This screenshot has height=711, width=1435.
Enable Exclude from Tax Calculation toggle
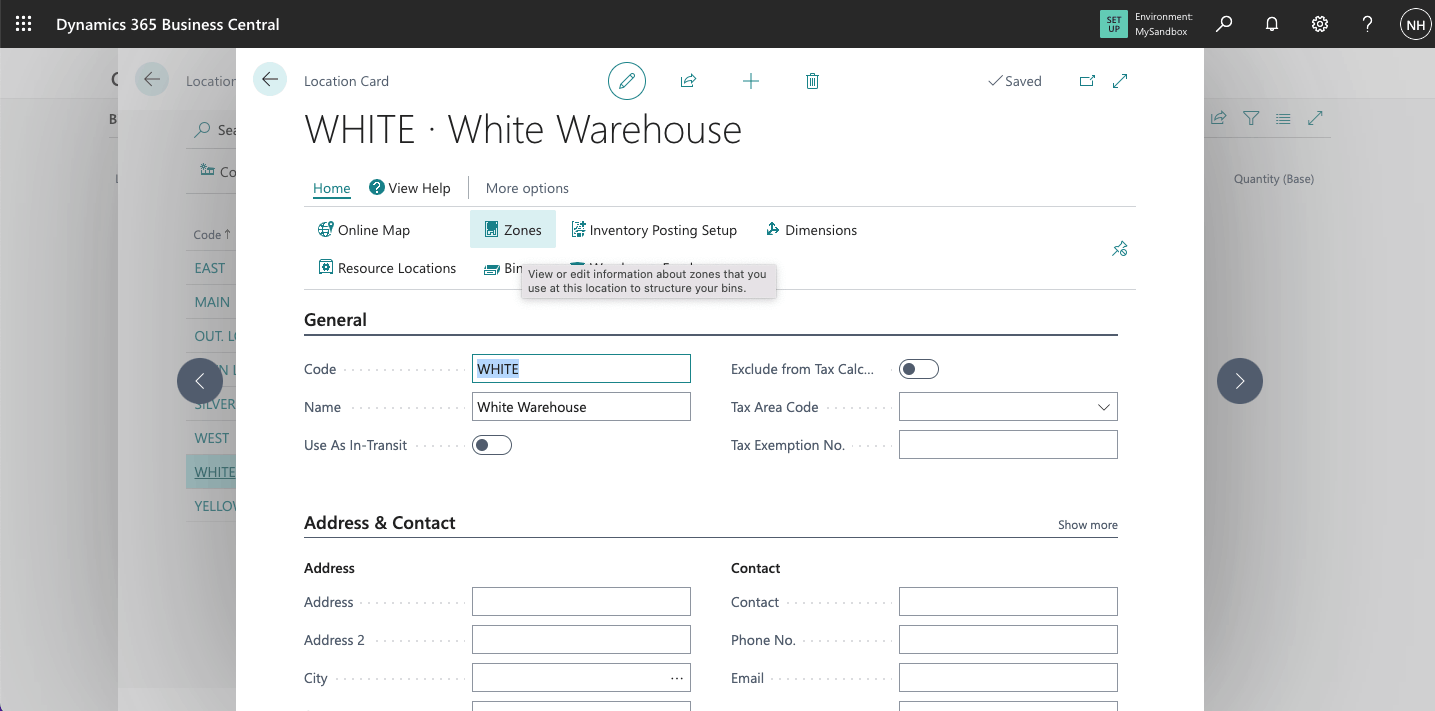point(918,369)
